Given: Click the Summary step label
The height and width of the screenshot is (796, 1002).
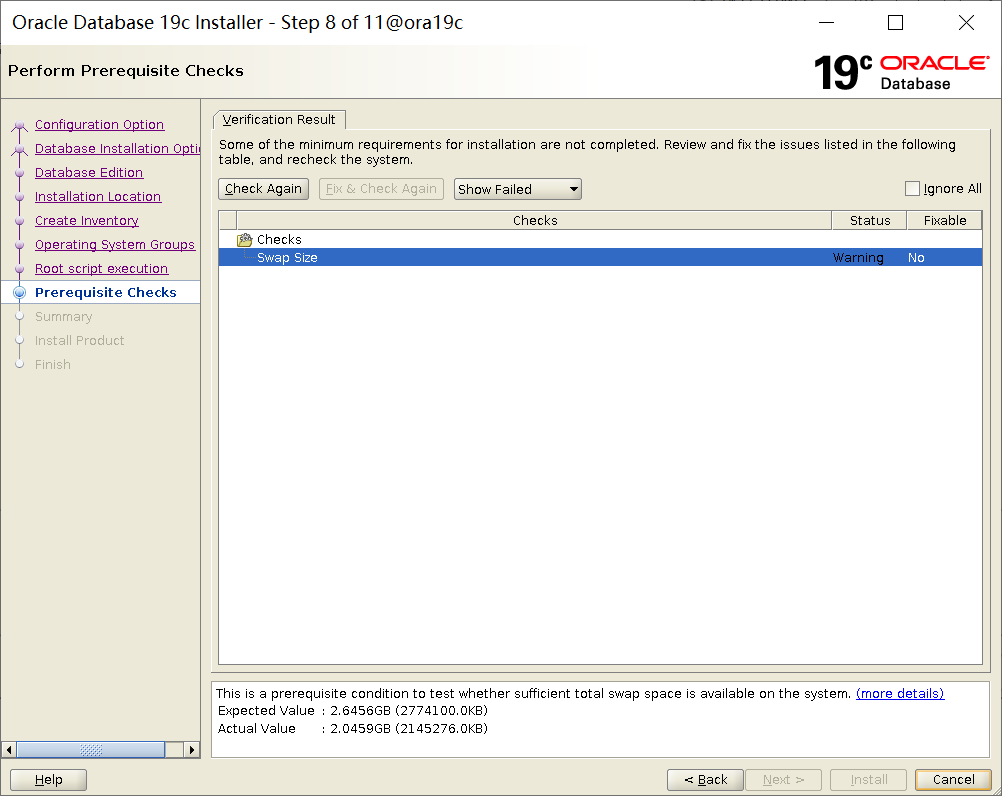Looking at the screenshot, I should [x=63, y=317].
